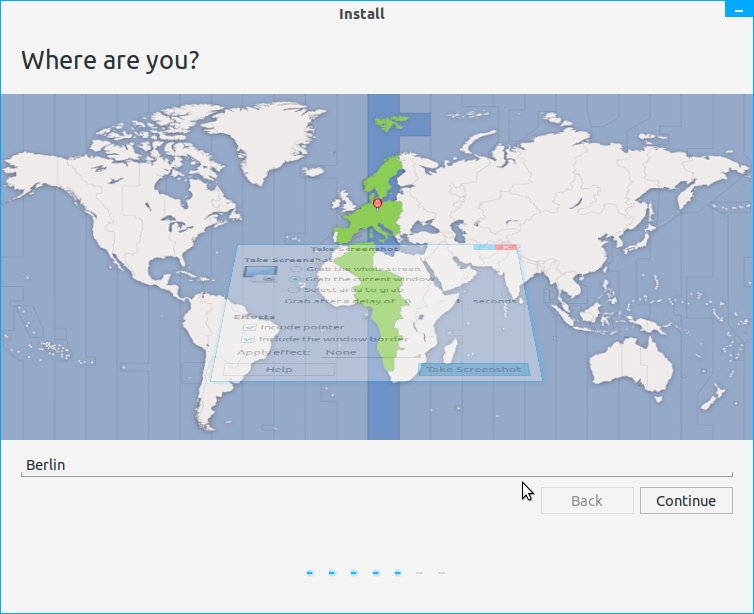Click the Back button
Image resolution: width=754 pixels, height=614 pixels.
(587, 501)
